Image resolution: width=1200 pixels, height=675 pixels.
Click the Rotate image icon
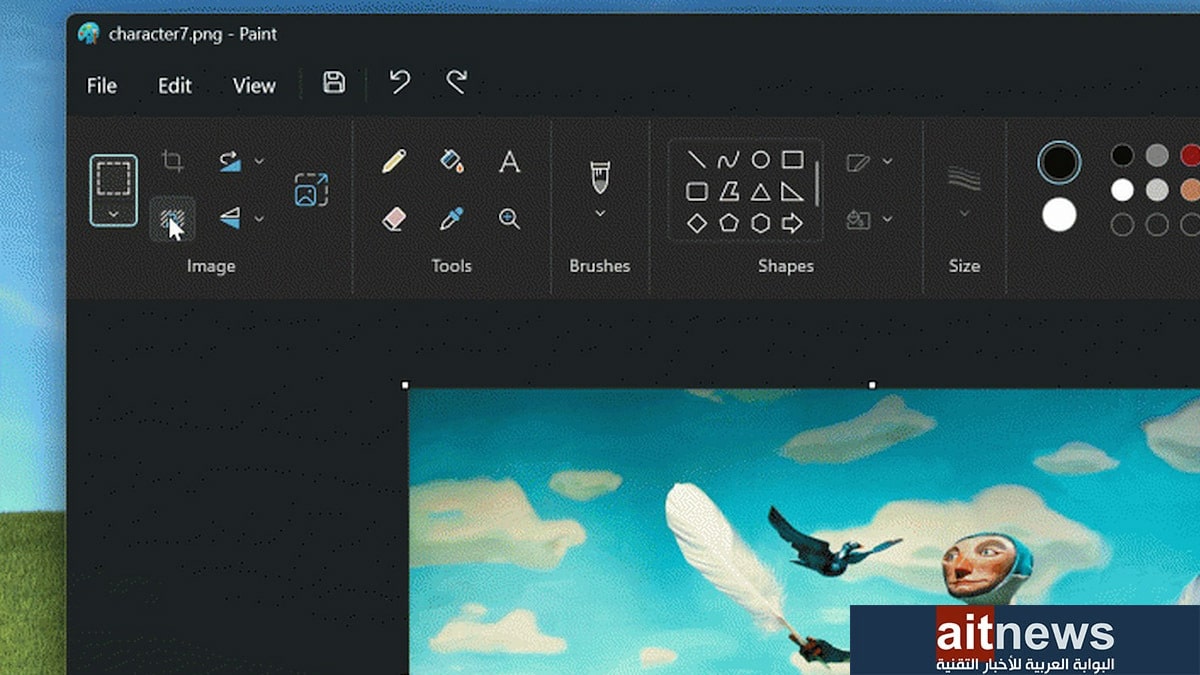tap(230, 161)
